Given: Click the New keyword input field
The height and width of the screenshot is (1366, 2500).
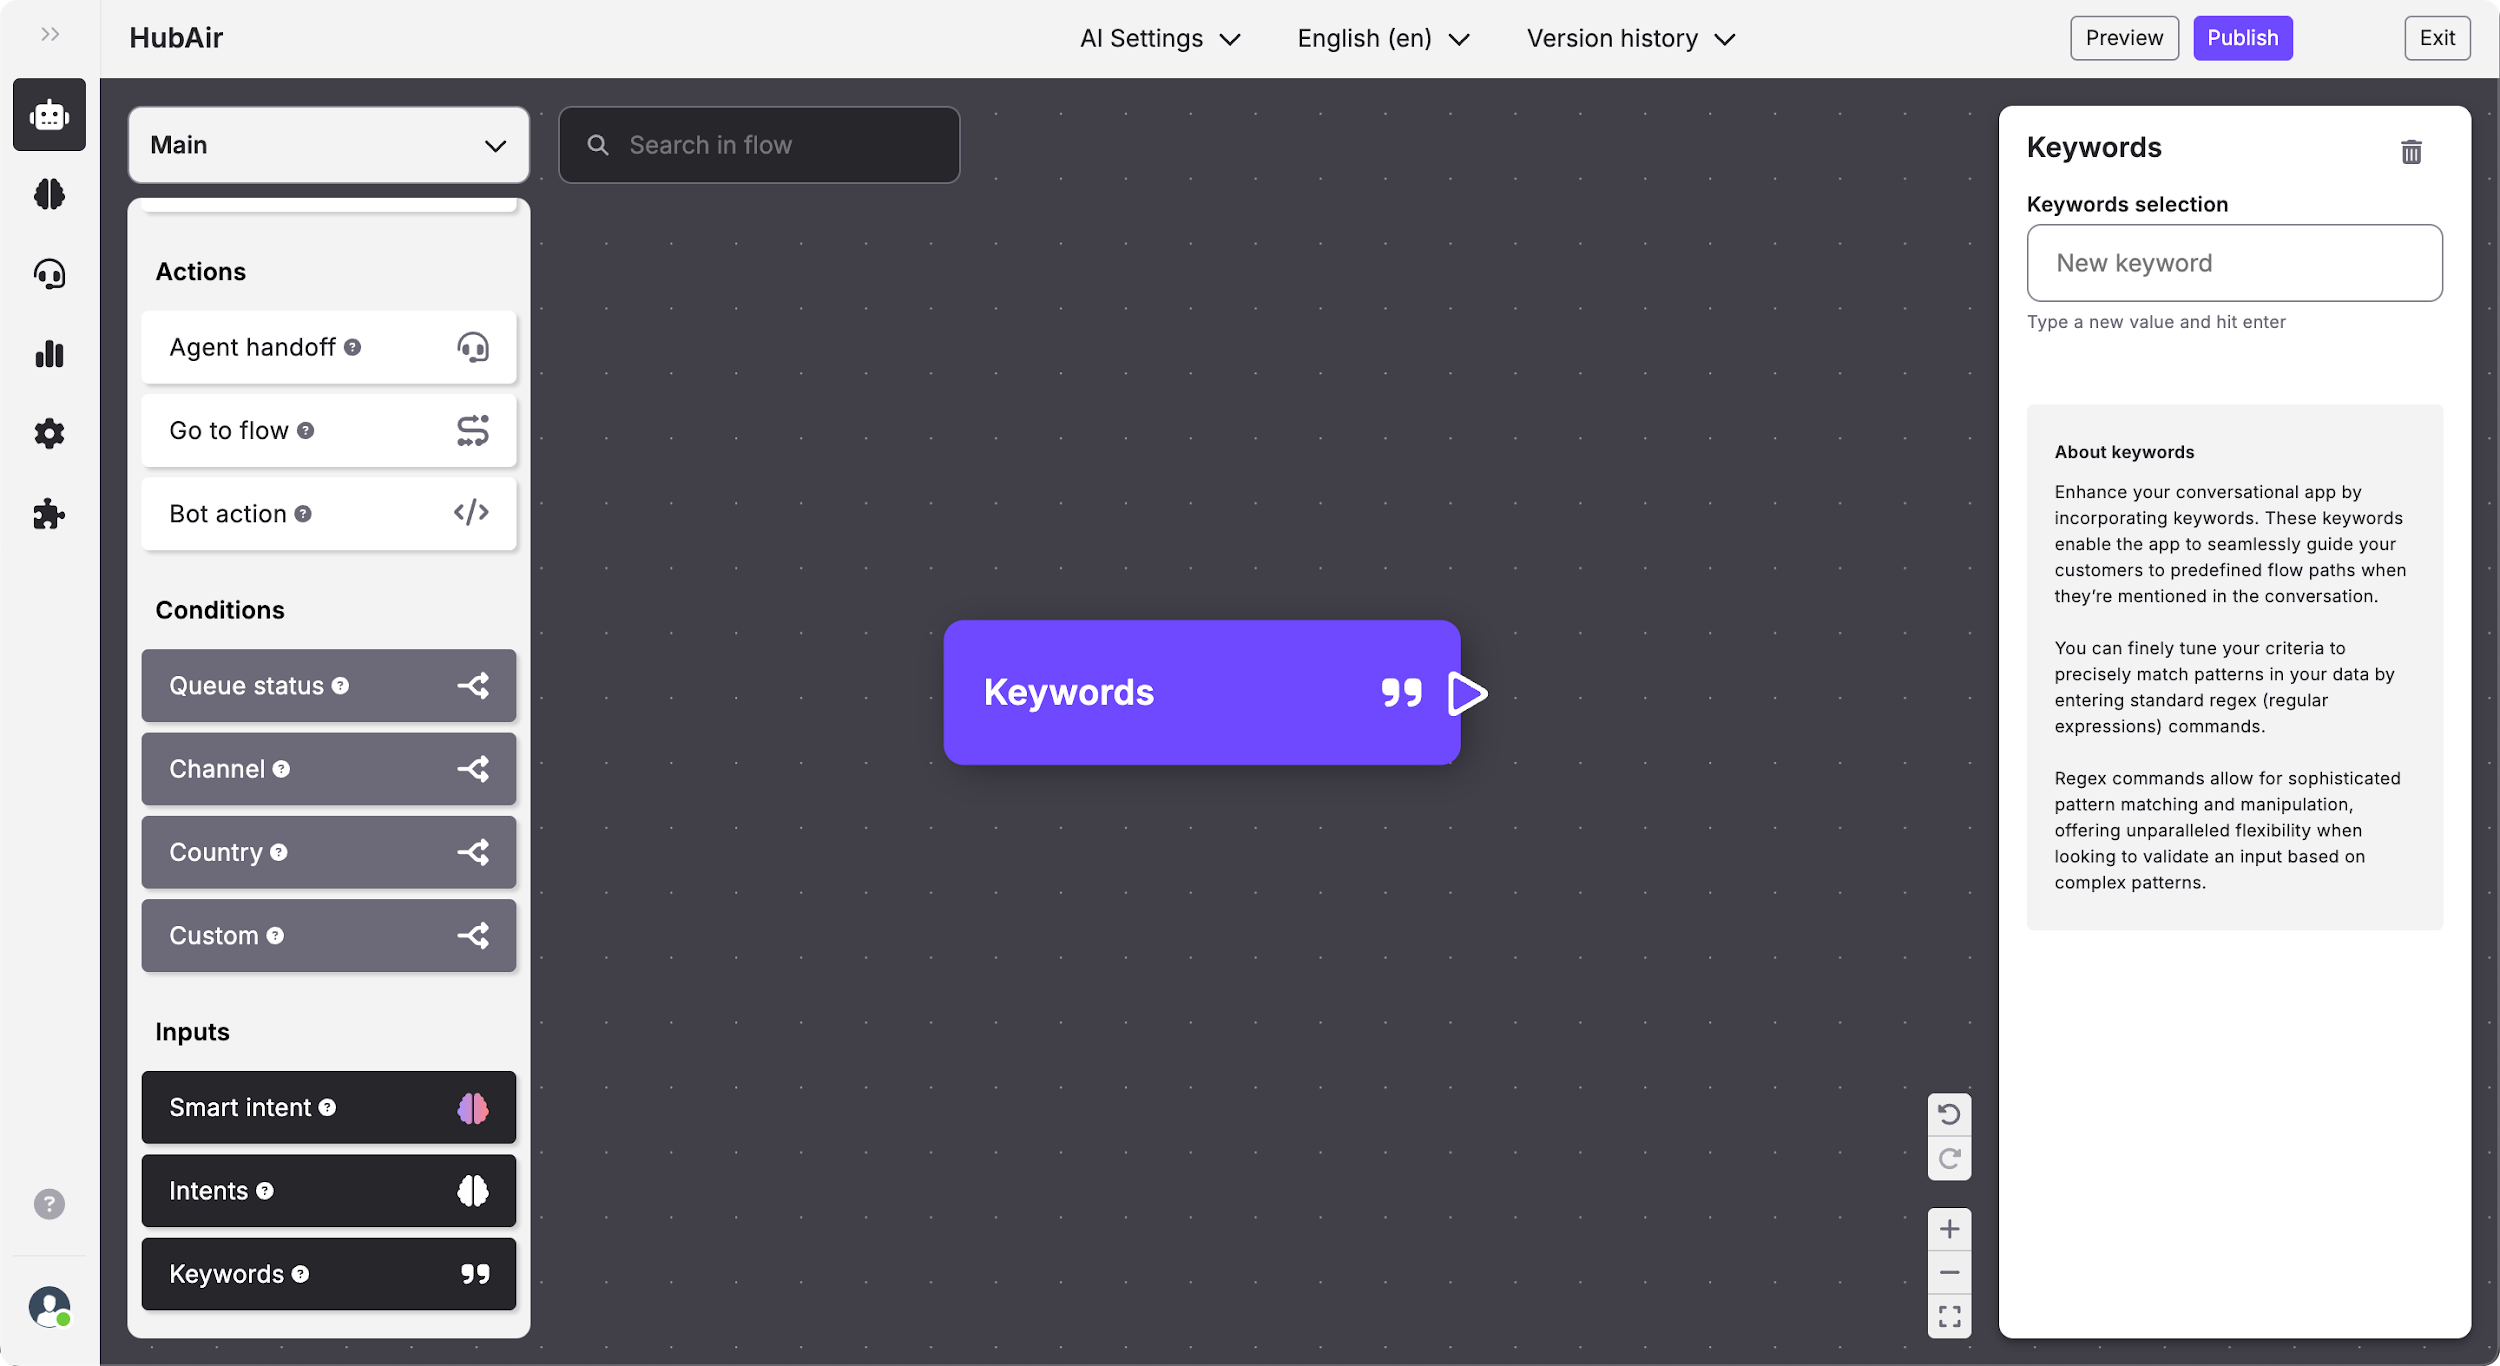Looking at the screenshot, I should [x=2234, y=263].
